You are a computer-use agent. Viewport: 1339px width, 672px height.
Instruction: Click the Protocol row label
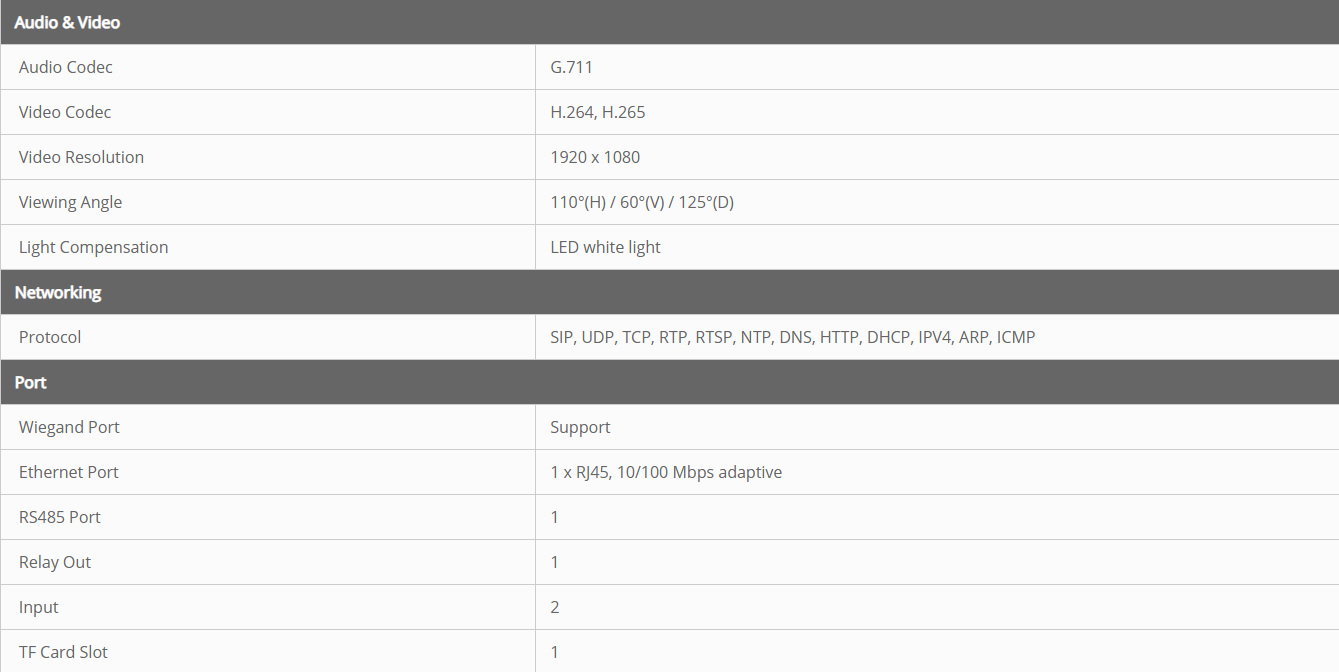tap(50, 337)
